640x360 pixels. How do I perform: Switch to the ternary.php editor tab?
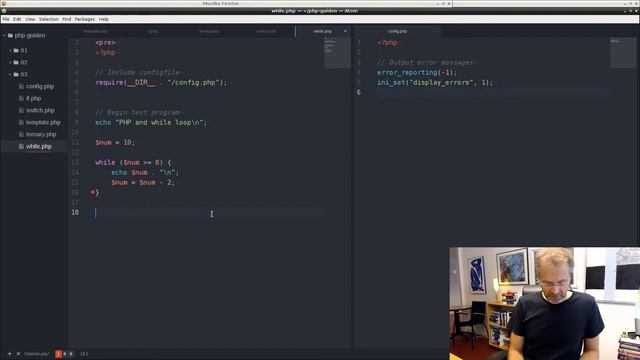[x=209, y=31]
